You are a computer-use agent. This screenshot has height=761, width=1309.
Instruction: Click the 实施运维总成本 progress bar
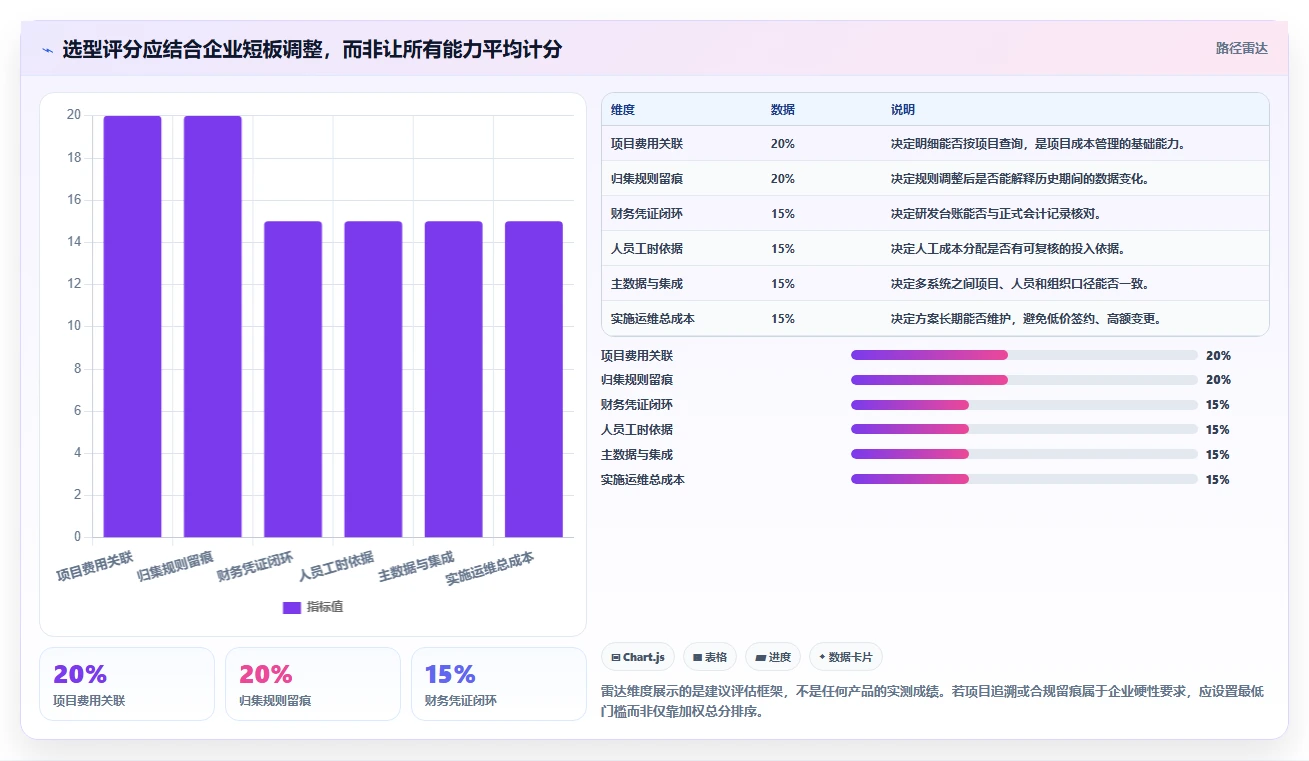point(1024,479)
